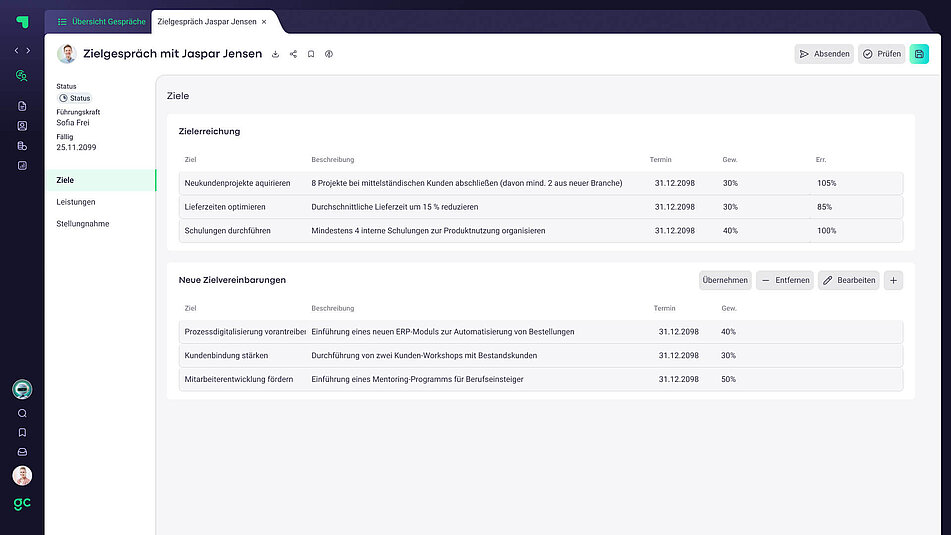Click the download icon beside the title

click(275, 54)
